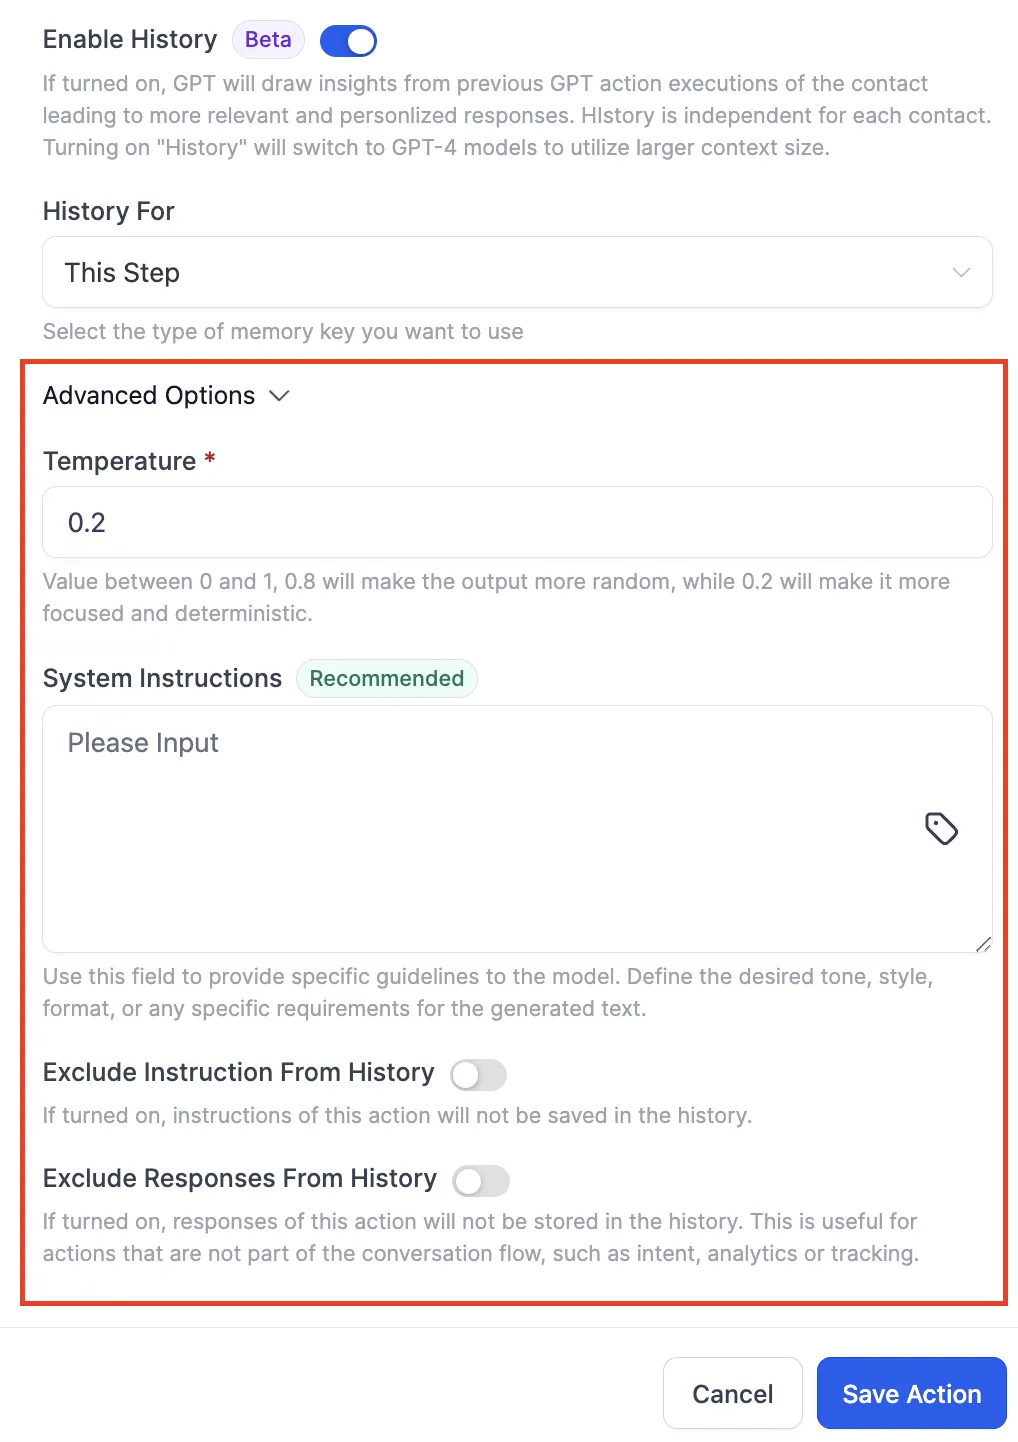Click the Exclude Instruction From History label
The image size is (1018, 1442).
pyautogui.click(x=239, y=1072)
